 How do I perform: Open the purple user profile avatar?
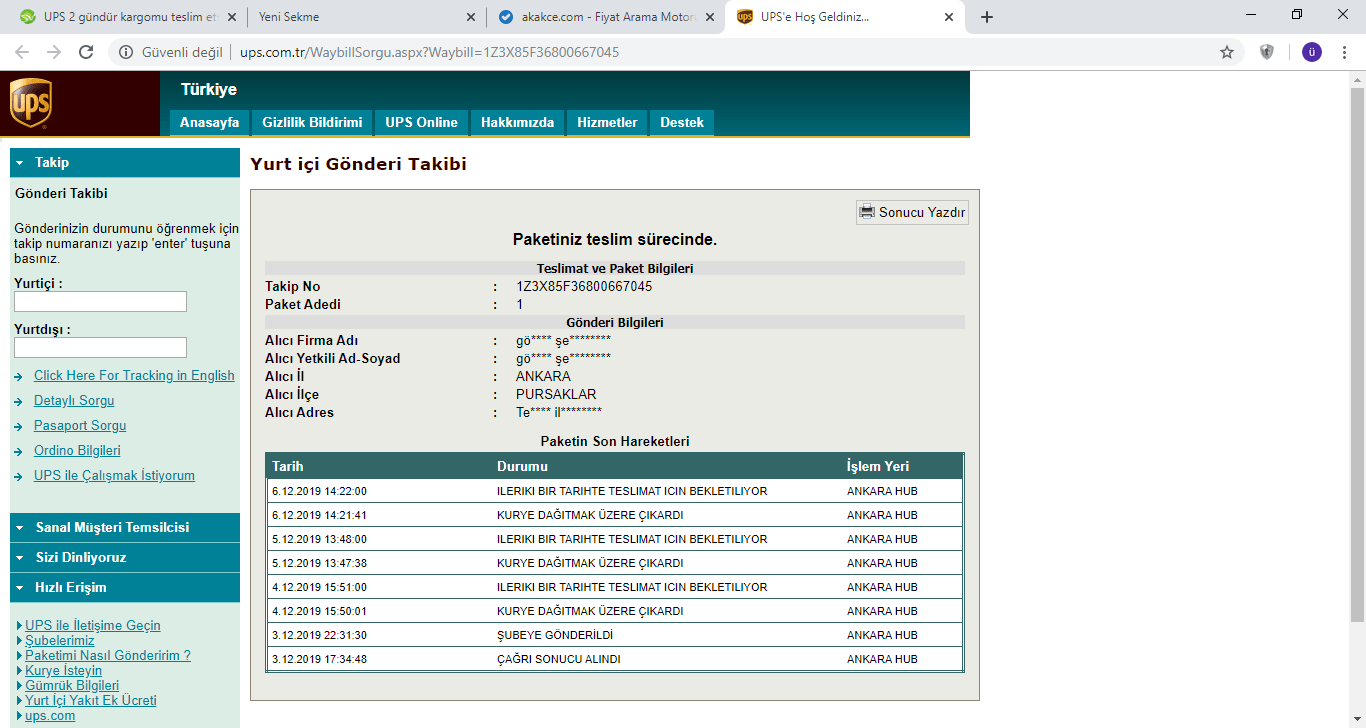[1311, 52]
